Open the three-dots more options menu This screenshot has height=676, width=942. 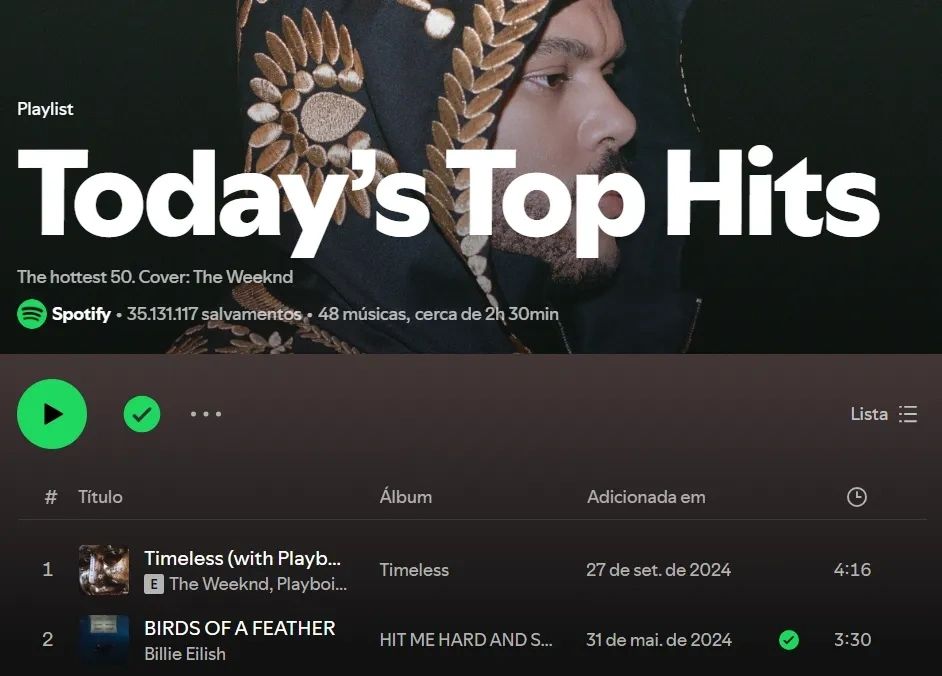click(205, 414)
